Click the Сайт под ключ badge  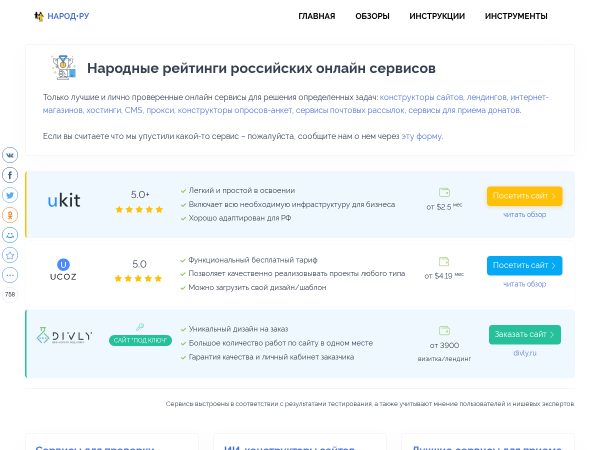[140, 340]
